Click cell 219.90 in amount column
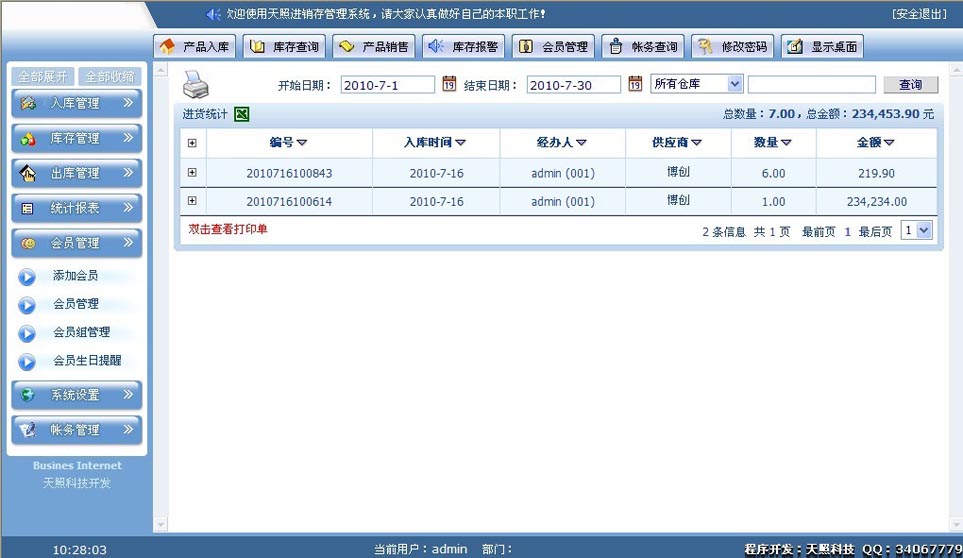Image resolution: width=963 pixels, height=558 pixels. pos(876,173)
